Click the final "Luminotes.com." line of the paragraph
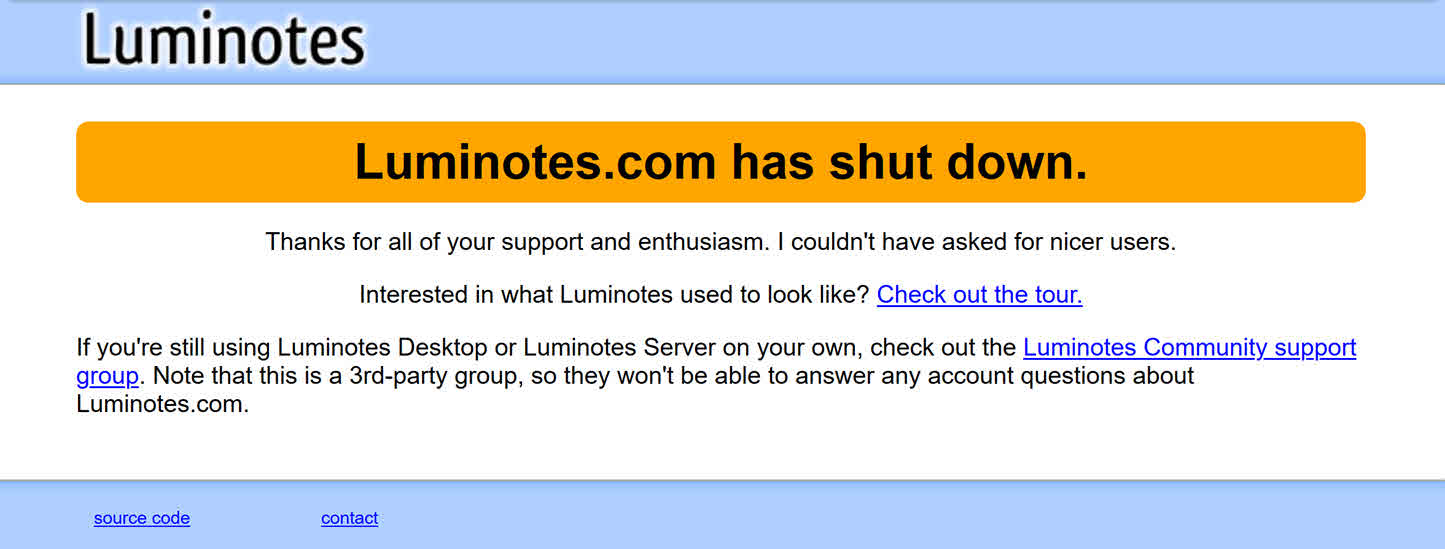The height and width of the screenshot is (549, 1445). [x=162, y=405]
